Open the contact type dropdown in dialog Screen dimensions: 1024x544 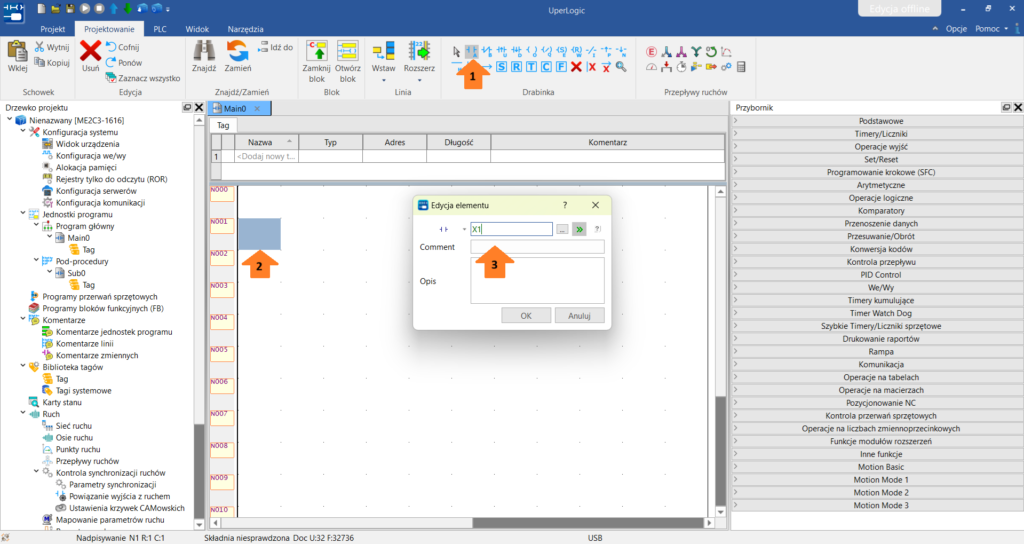pyautogui.click(x=464, y=229)
